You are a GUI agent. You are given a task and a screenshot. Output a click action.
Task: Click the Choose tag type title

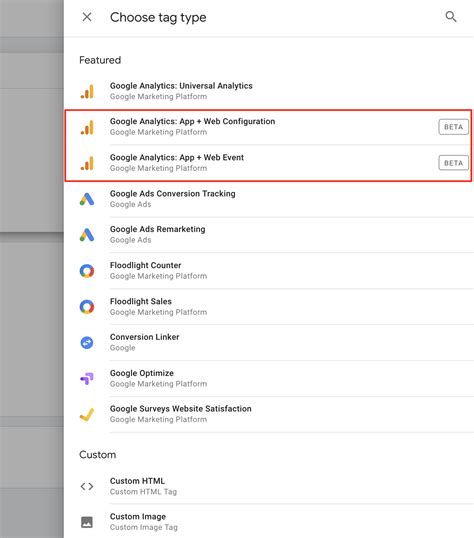click(158, 17)
